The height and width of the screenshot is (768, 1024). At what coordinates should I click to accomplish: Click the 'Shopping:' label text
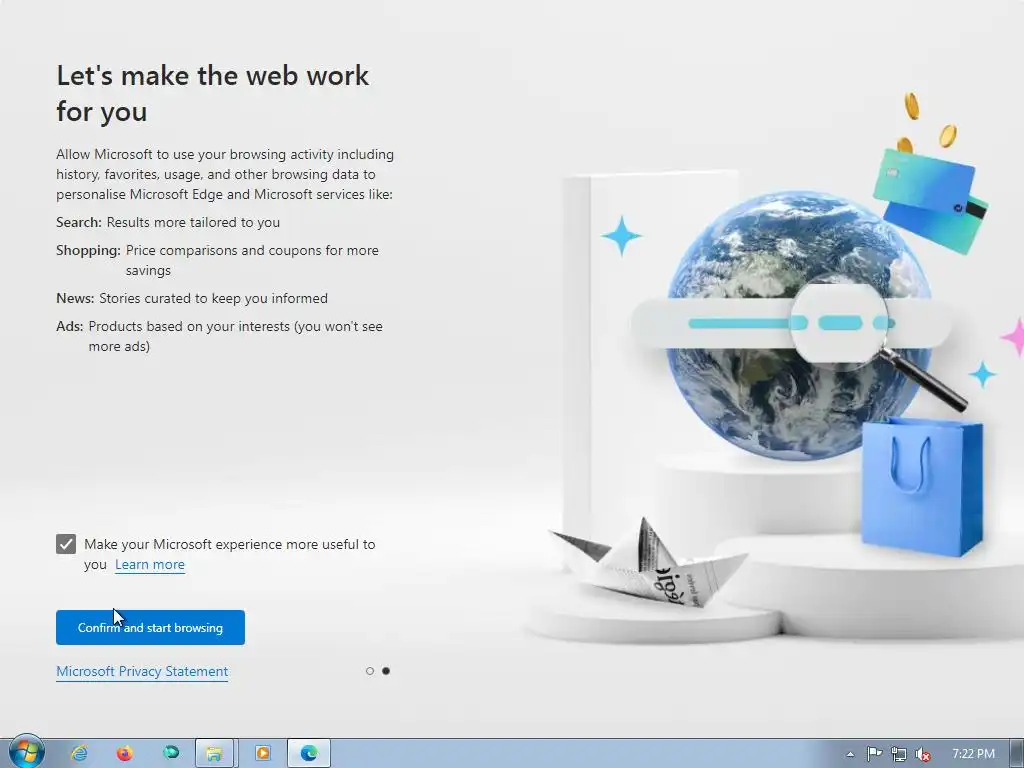pos(88,250)
